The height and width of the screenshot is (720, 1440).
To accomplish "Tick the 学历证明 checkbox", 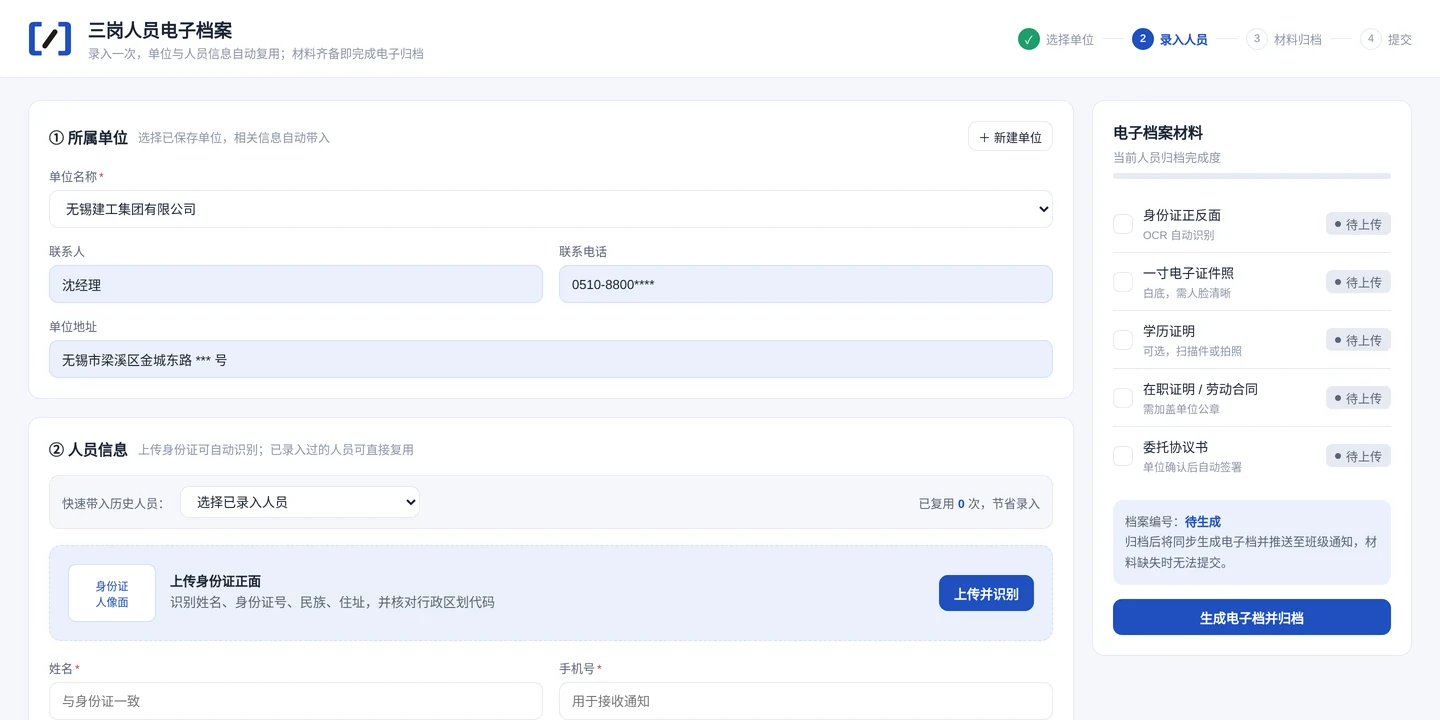I will pyautogui.click(x=1123, y=340).
